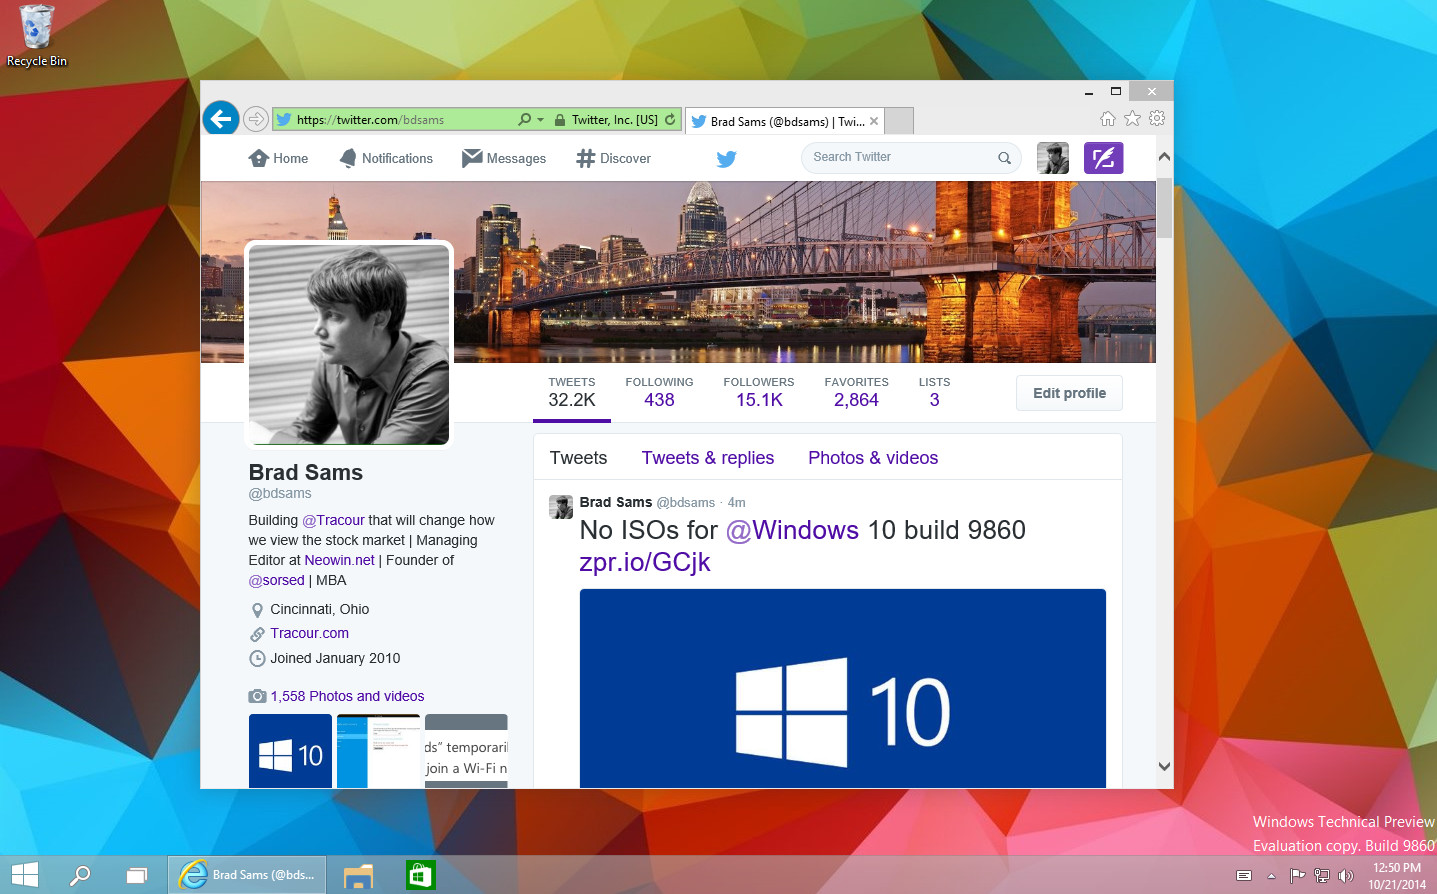Image resolution: width=1437 pixels, height=894 pixels.
Task: Open the Neowin.net link in bio
Action: point(340,560)
